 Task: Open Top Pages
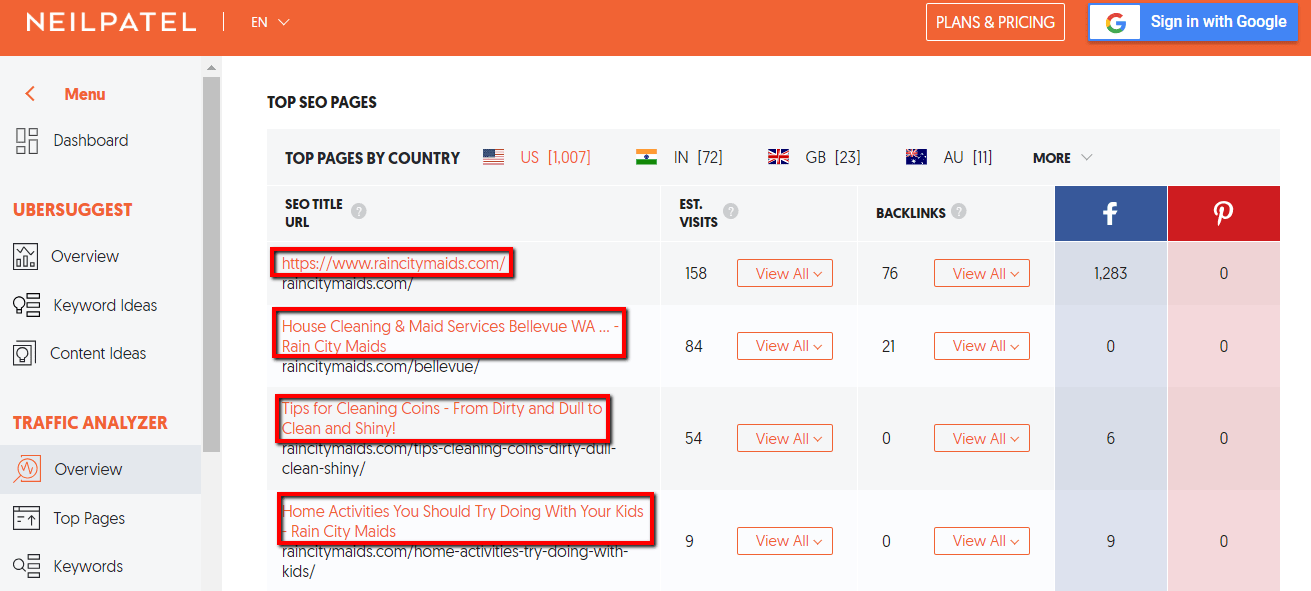[x=89, y=518]
